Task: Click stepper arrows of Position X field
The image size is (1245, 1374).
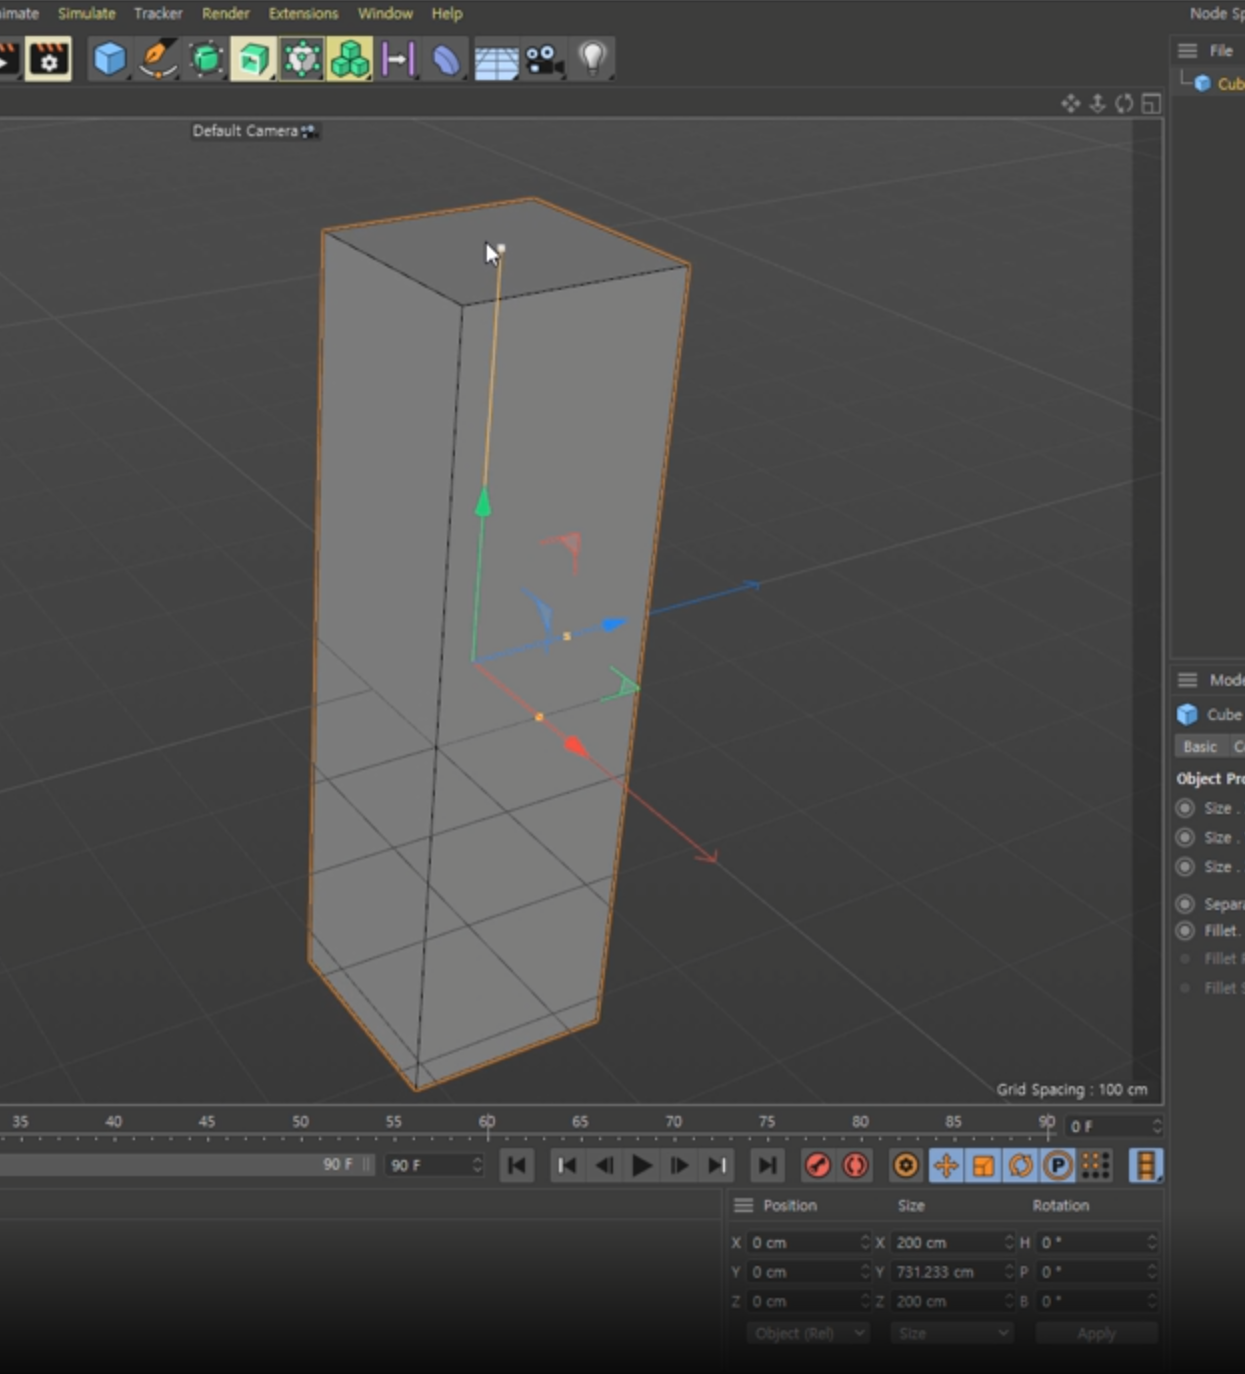Action: [865, 1242]
